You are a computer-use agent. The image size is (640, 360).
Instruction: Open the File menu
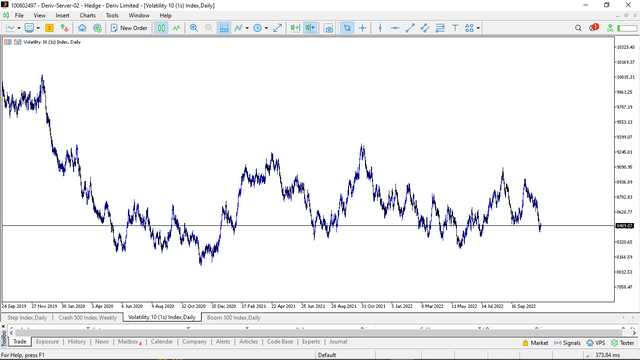pyautogui.click(x=19, y=16)
